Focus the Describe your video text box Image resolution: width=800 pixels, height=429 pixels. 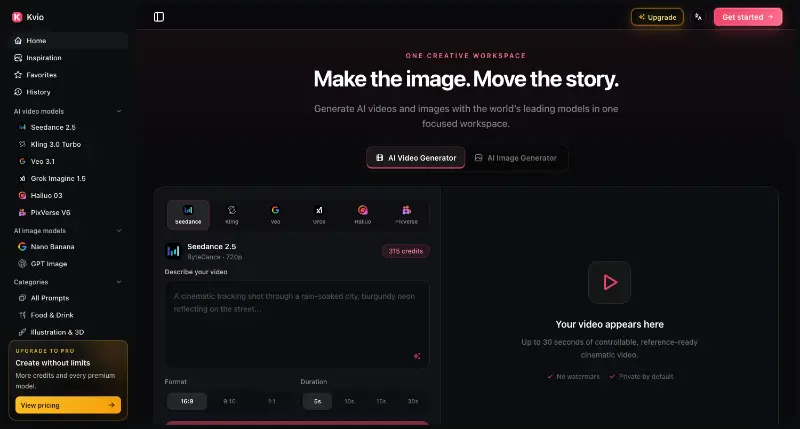[x=297, y=324]
